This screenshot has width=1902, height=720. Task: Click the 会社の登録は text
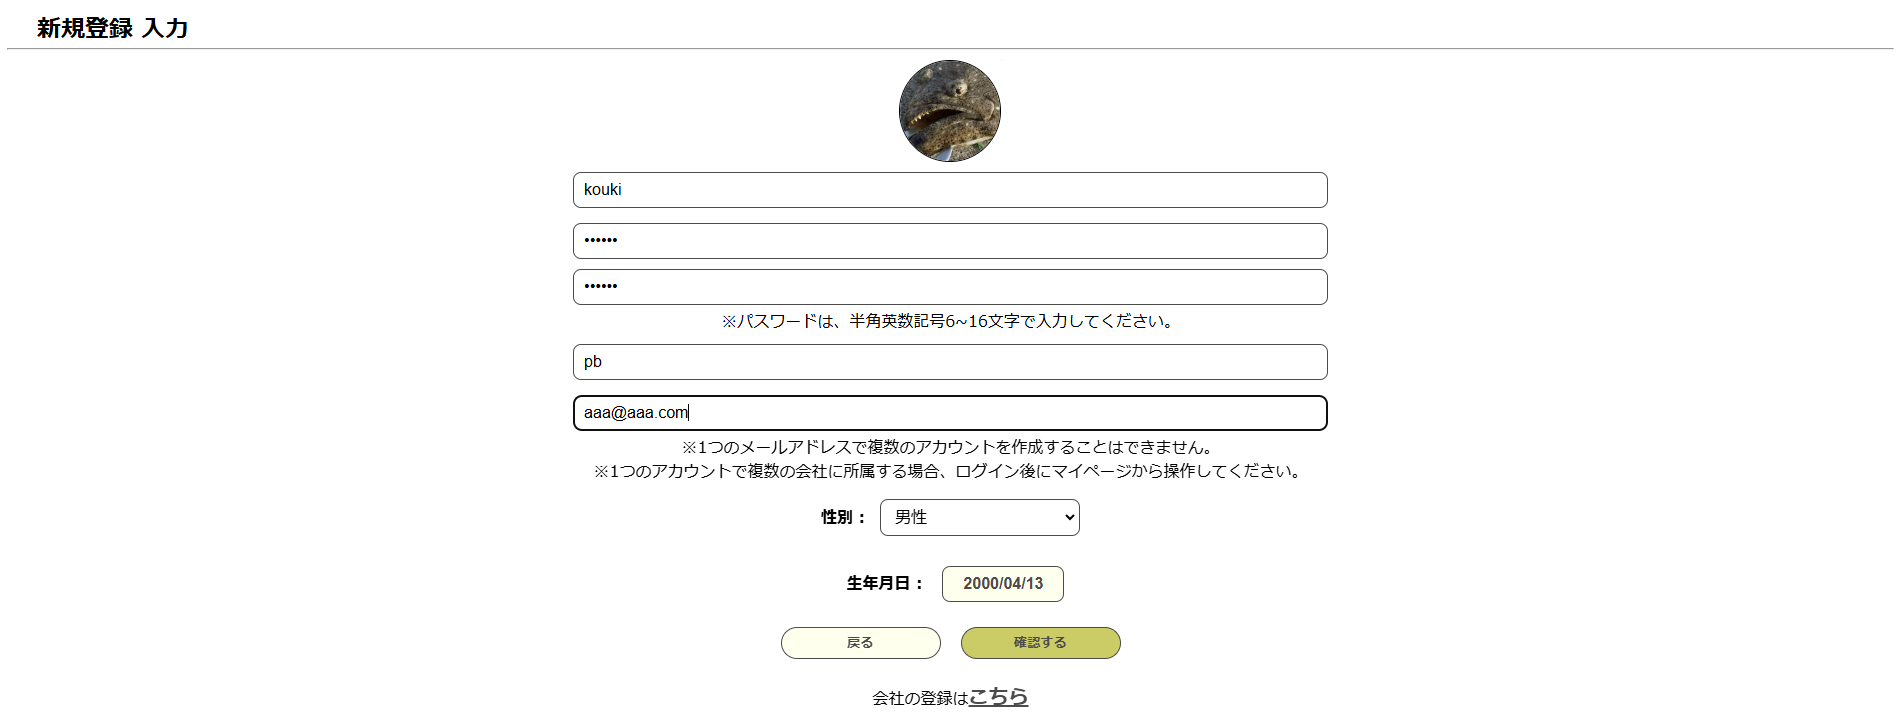pyautogui.click(x=920, y=698)
